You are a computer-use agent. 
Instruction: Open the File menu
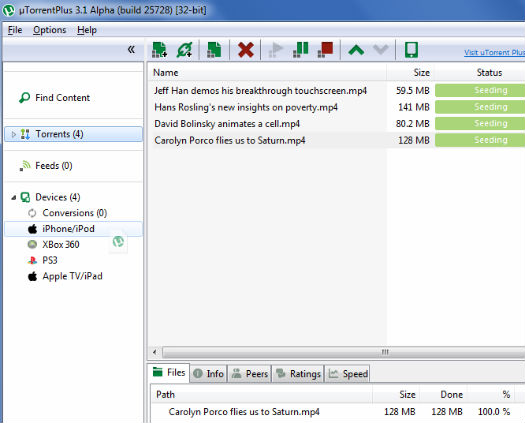tap(15, 30)
